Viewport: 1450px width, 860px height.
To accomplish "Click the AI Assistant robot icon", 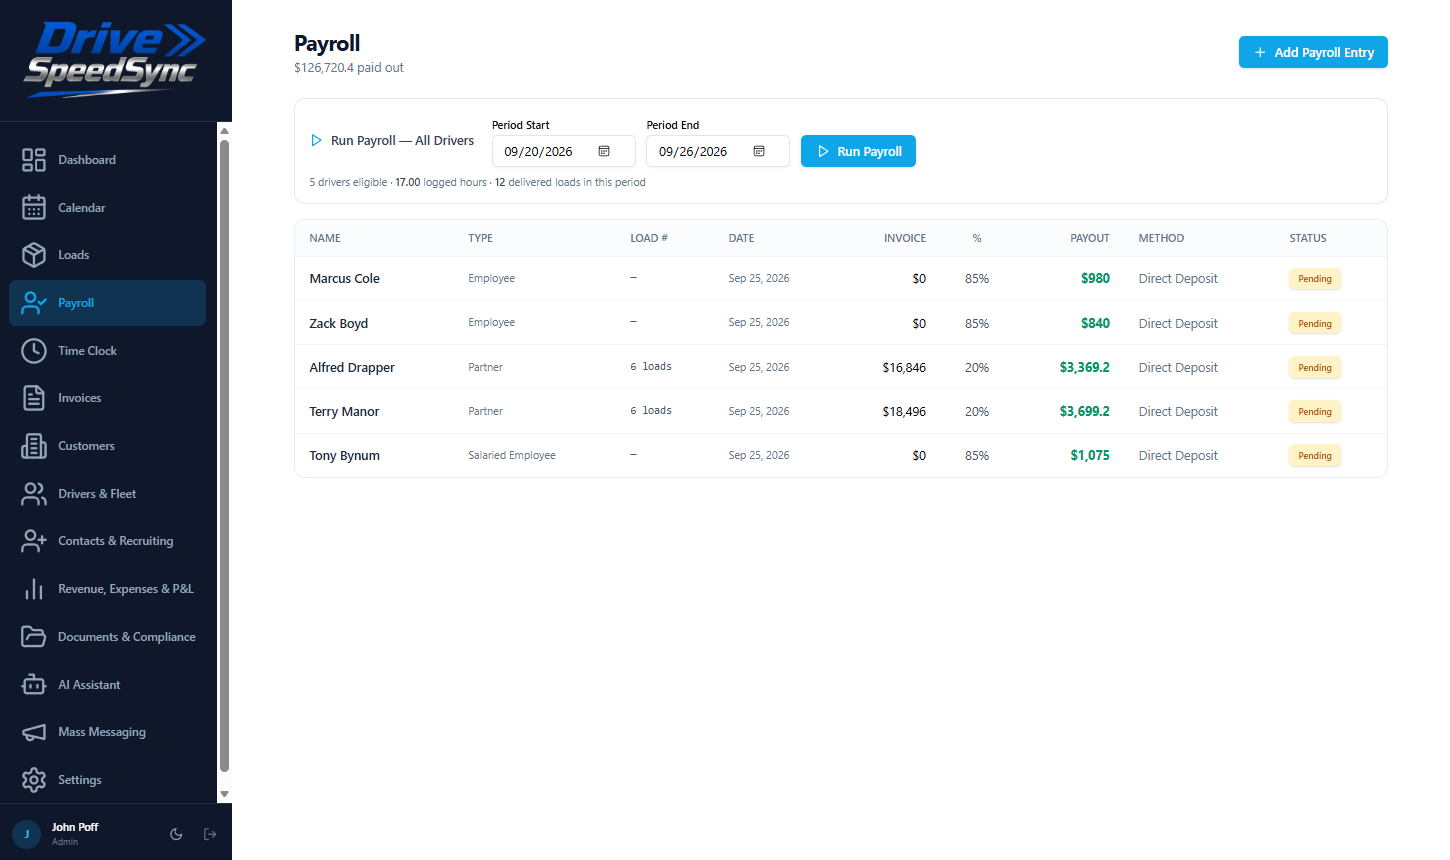I will click(34, 685).
